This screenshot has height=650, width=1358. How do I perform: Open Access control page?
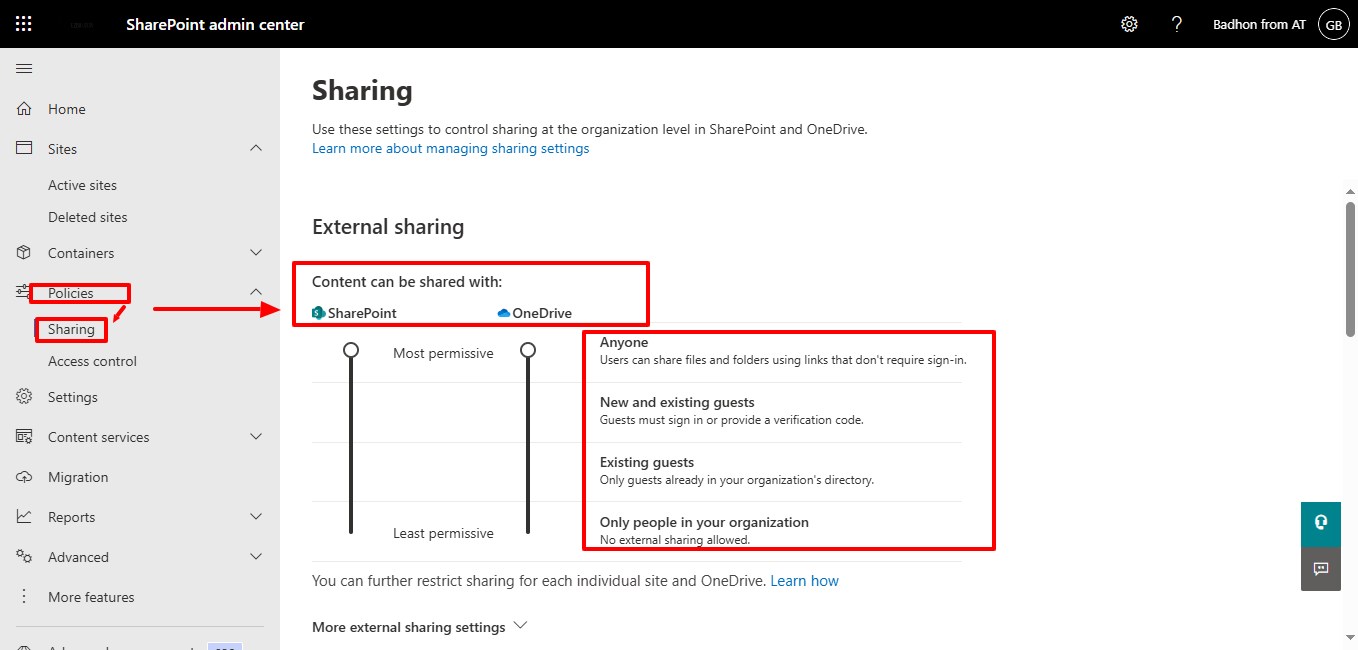pos(92,361)
